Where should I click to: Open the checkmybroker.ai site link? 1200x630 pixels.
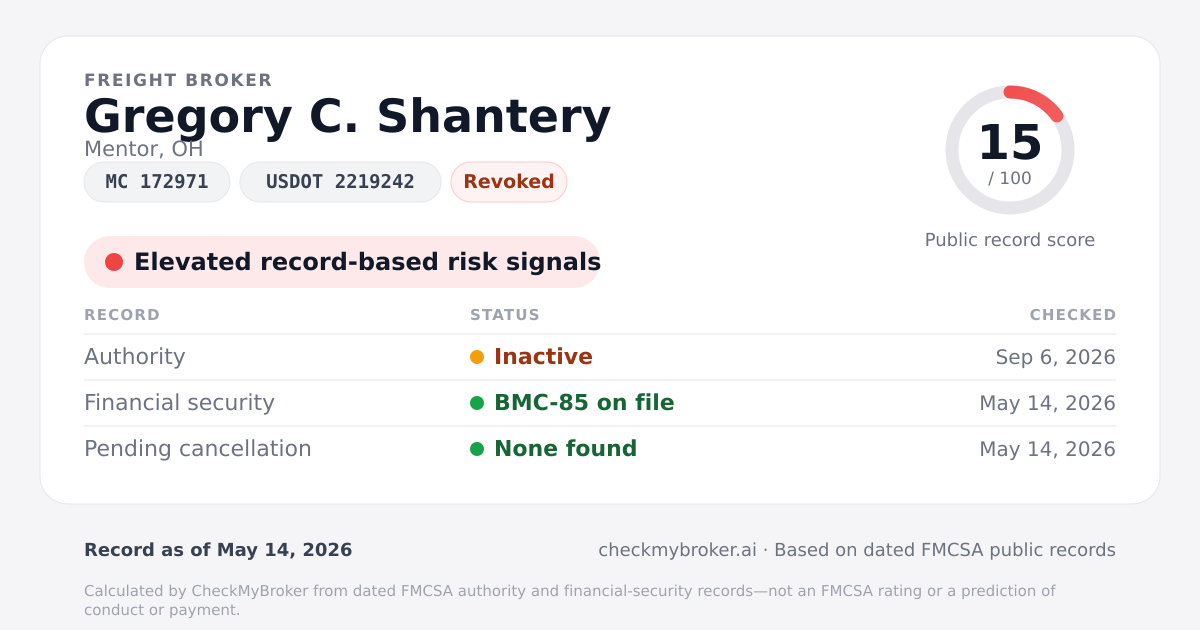677,550
